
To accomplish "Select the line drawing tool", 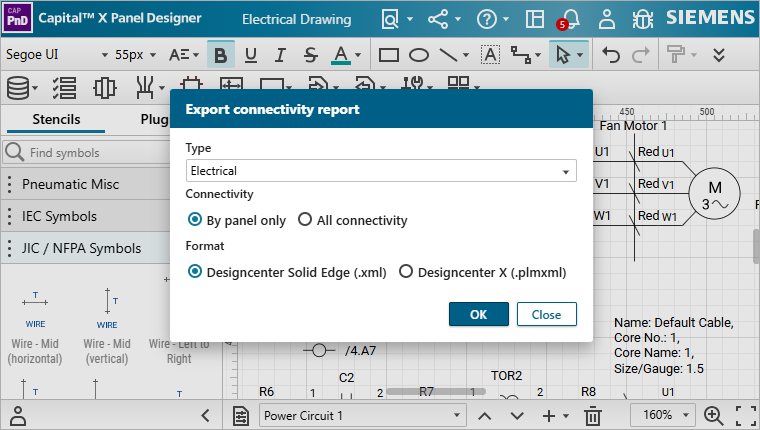I will click(x=448, y=55).
